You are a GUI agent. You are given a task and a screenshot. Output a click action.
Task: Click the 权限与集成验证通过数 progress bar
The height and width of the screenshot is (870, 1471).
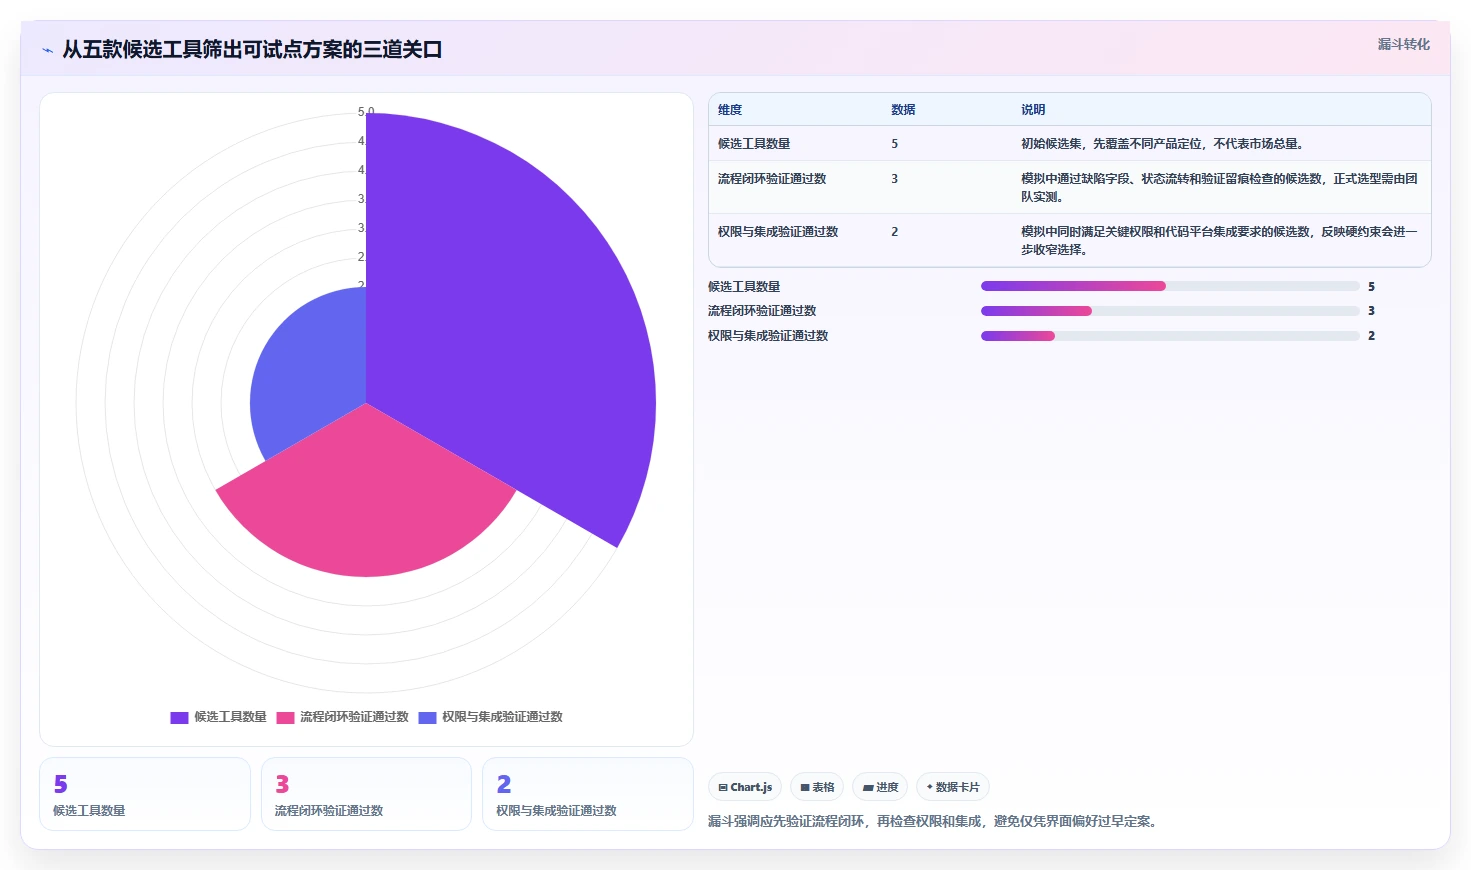(1170, 336)
